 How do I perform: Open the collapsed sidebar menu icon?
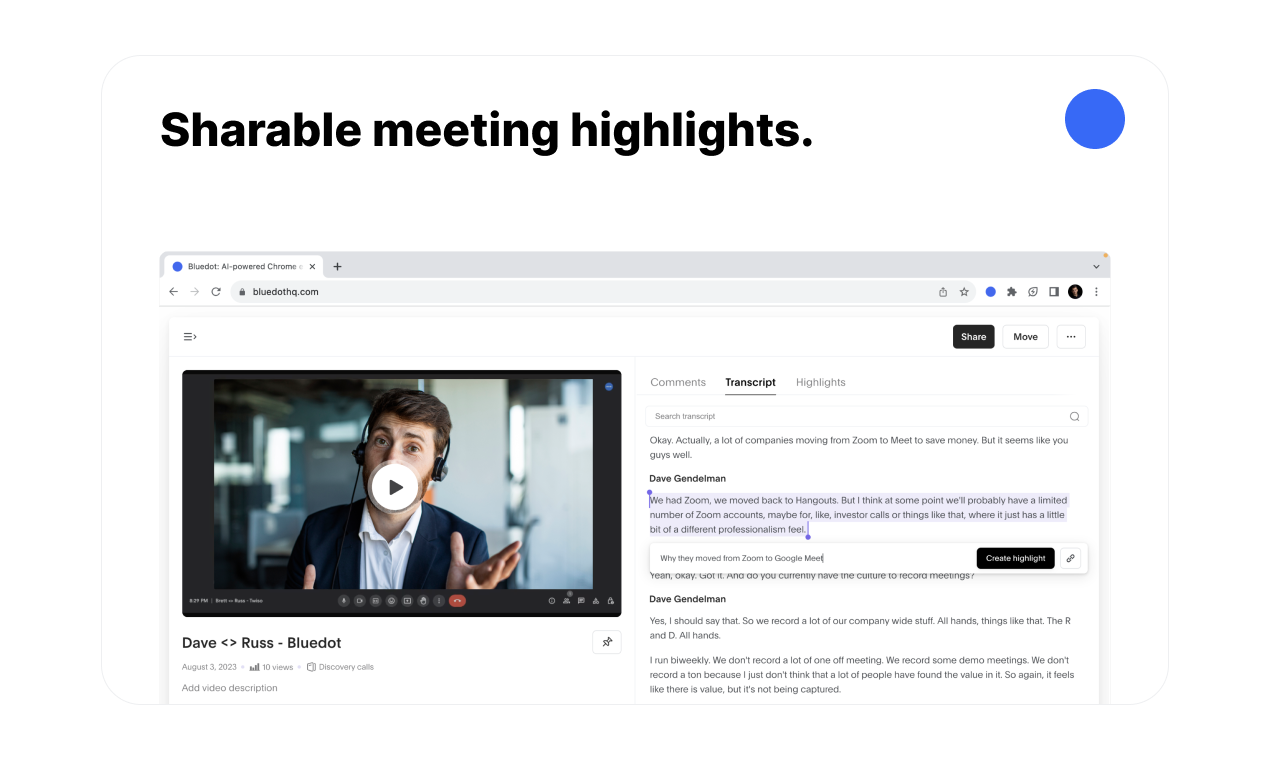coord(190,337)
